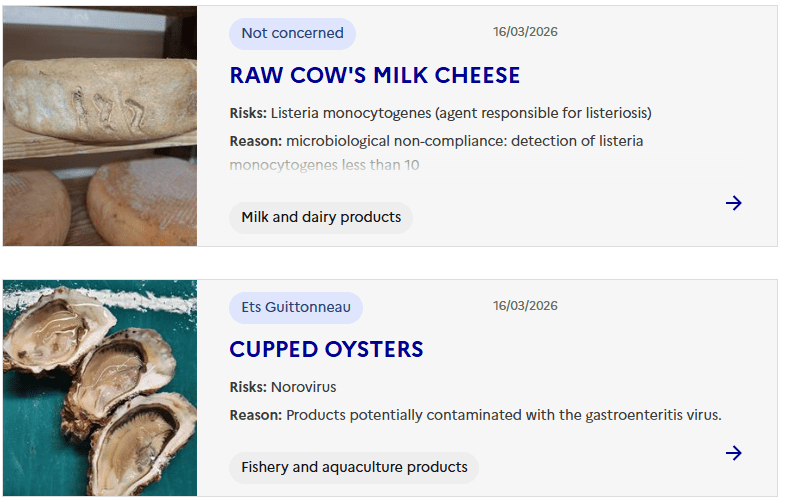Click the bold "Risks:" label on oysters card

click(248, 387)
